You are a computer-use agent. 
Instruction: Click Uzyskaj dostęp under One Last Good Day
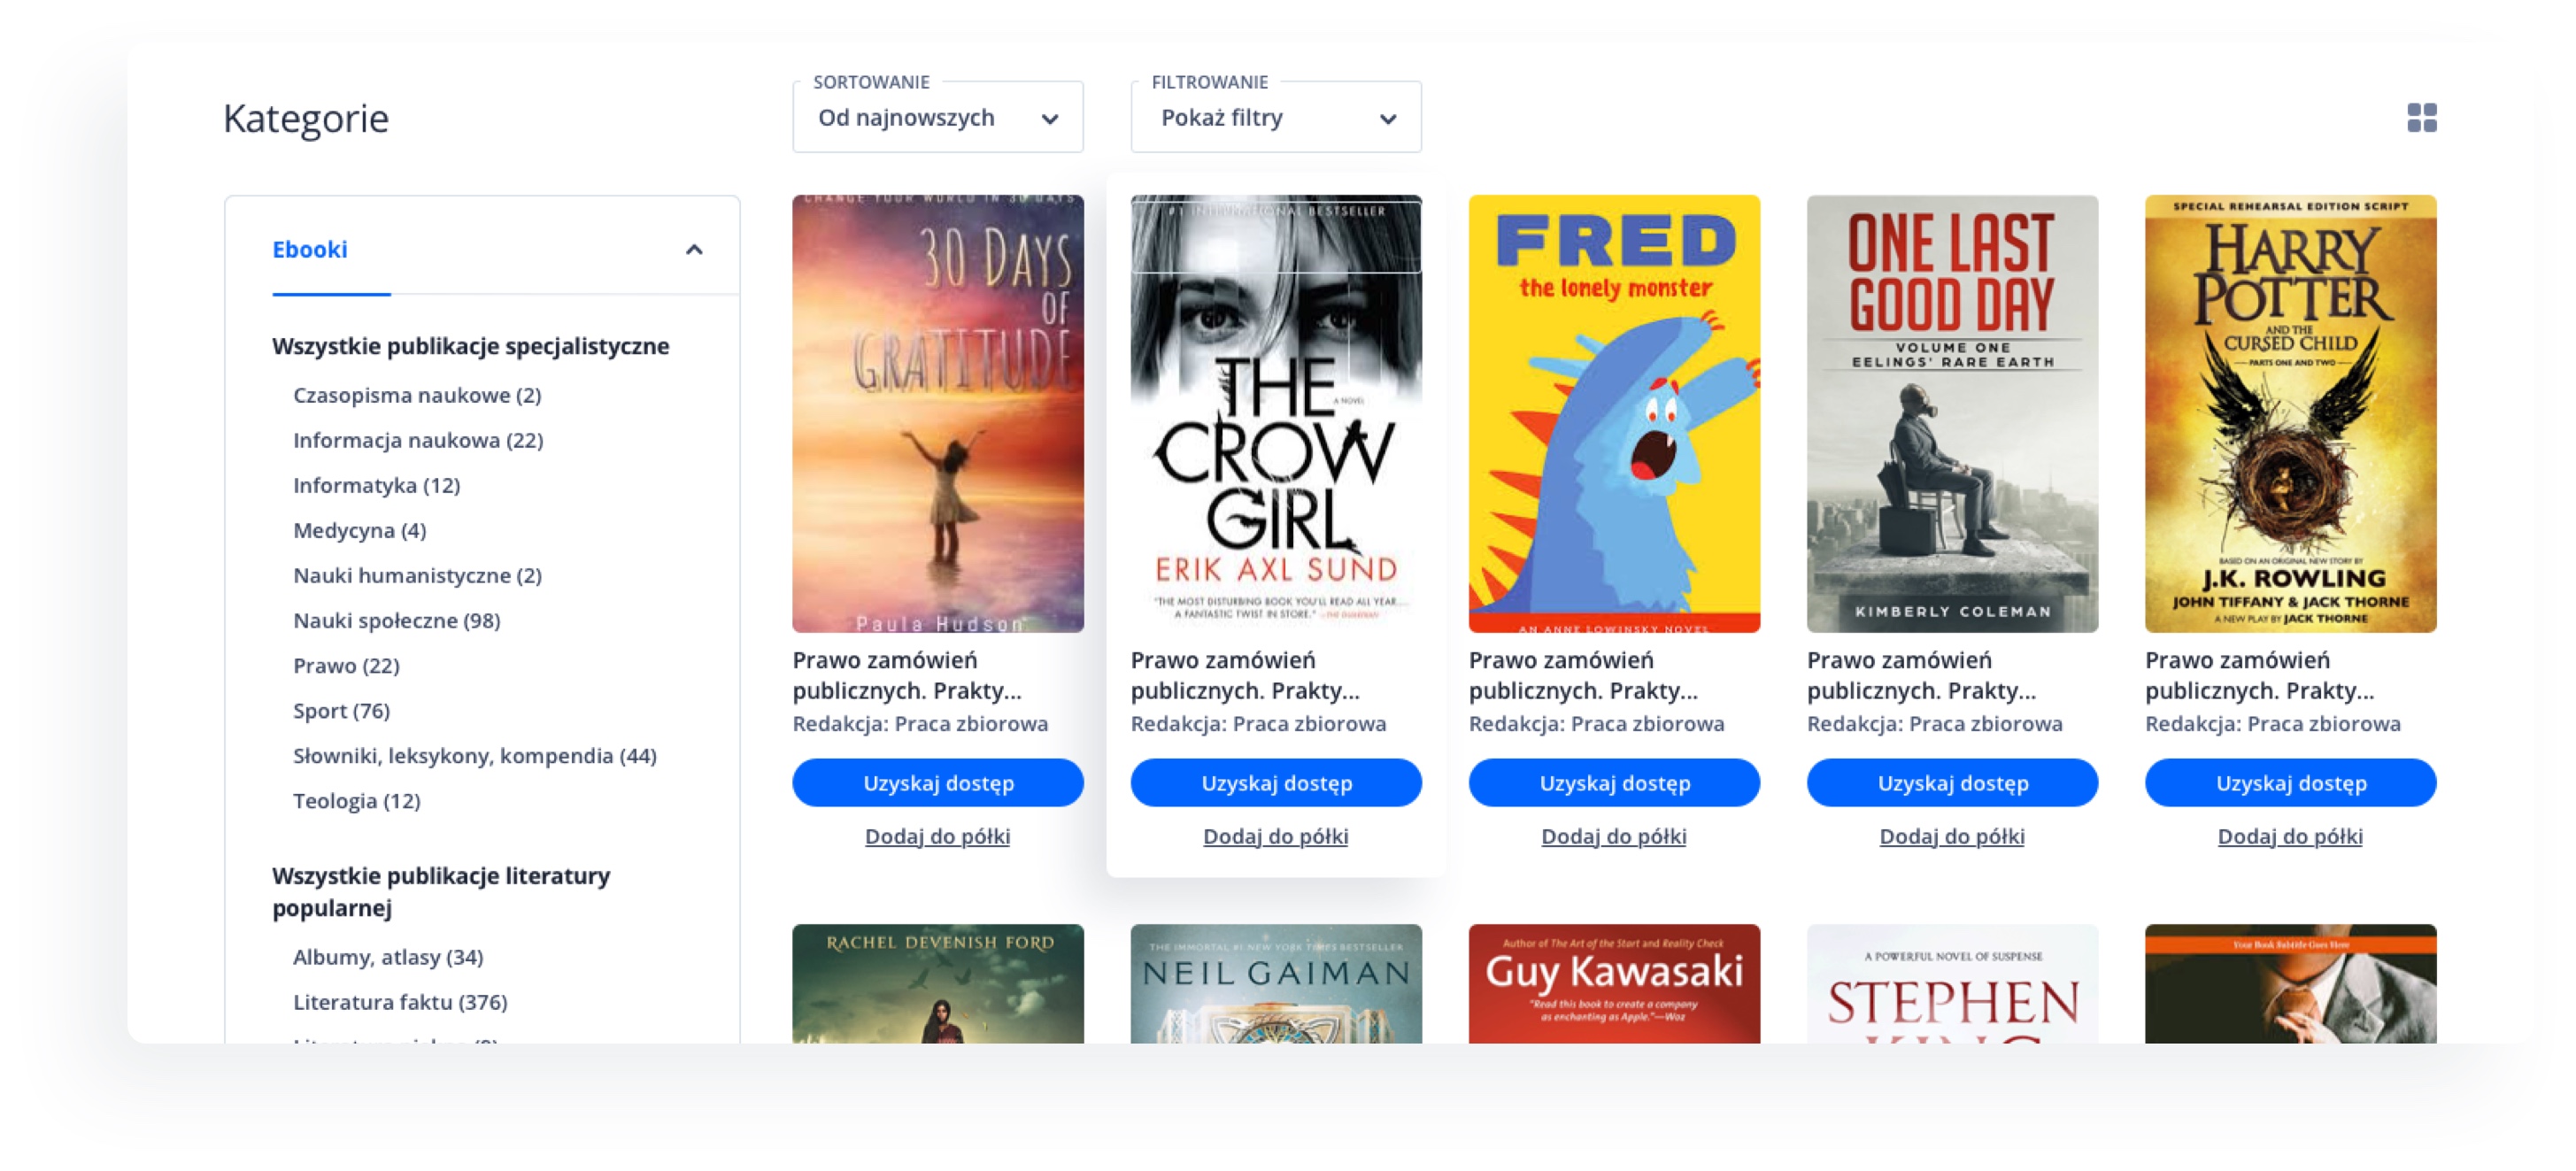point(1951,782)
